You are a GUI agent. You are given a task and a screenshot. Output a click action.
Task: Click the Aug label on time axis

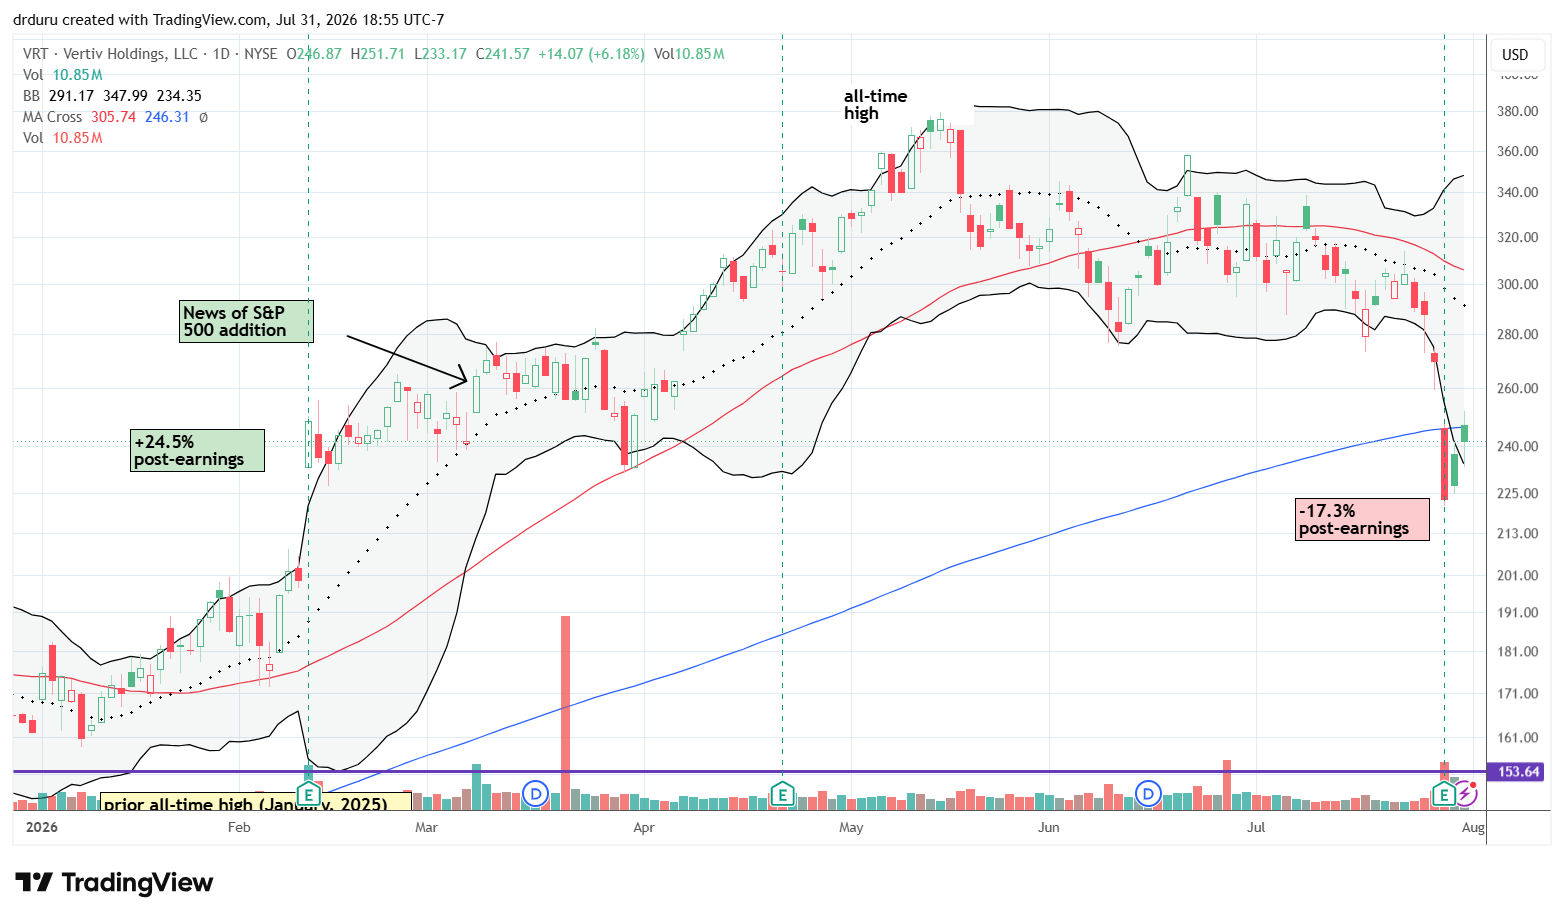1473,827
